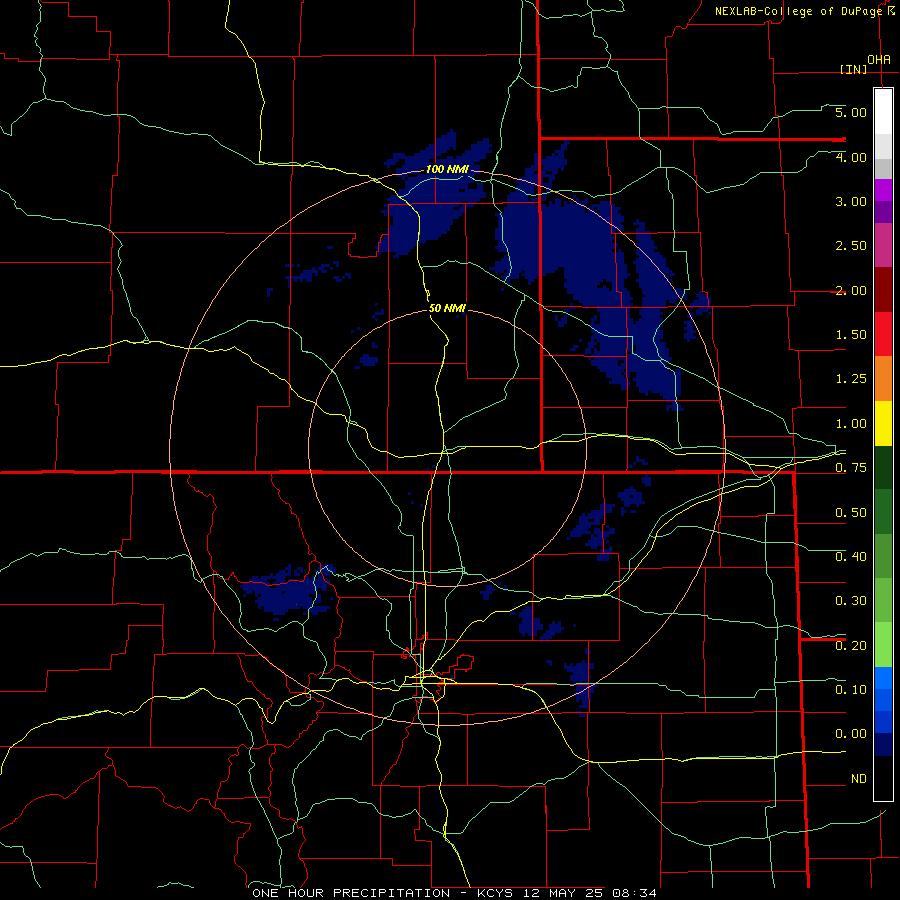900x900 pixels.
Task: Select the black ND swatch at legend bottom
Action: [883, 778]
